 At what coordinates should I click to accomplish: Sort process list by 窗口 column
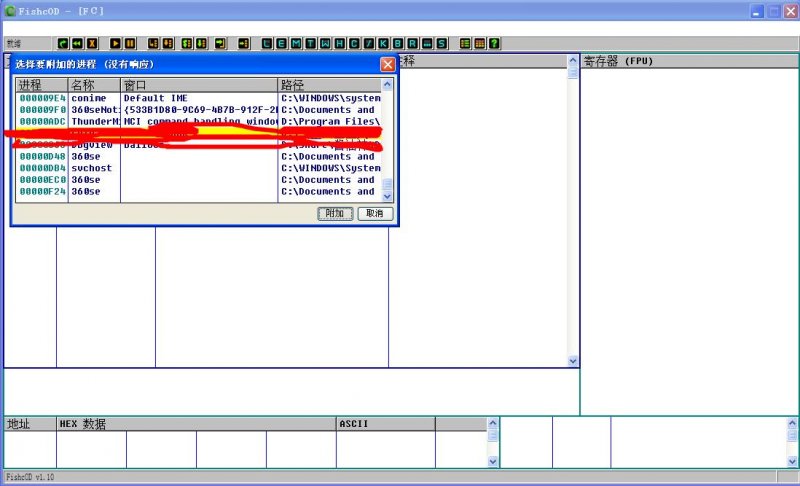pos(199,85)
